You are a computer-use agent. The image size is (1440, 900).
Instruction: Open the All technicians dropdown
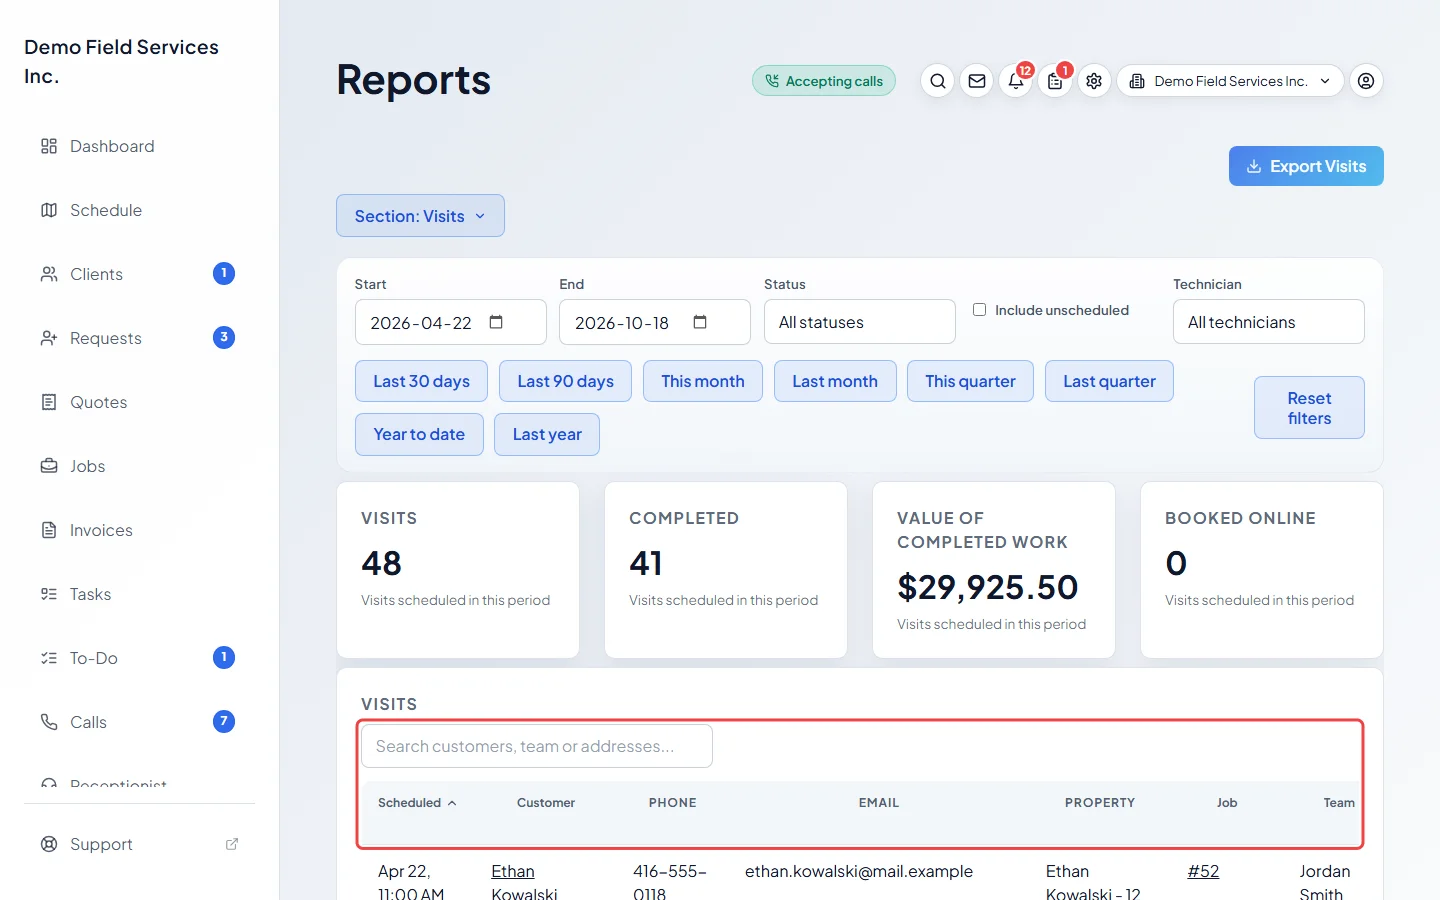pos(1269,322)
